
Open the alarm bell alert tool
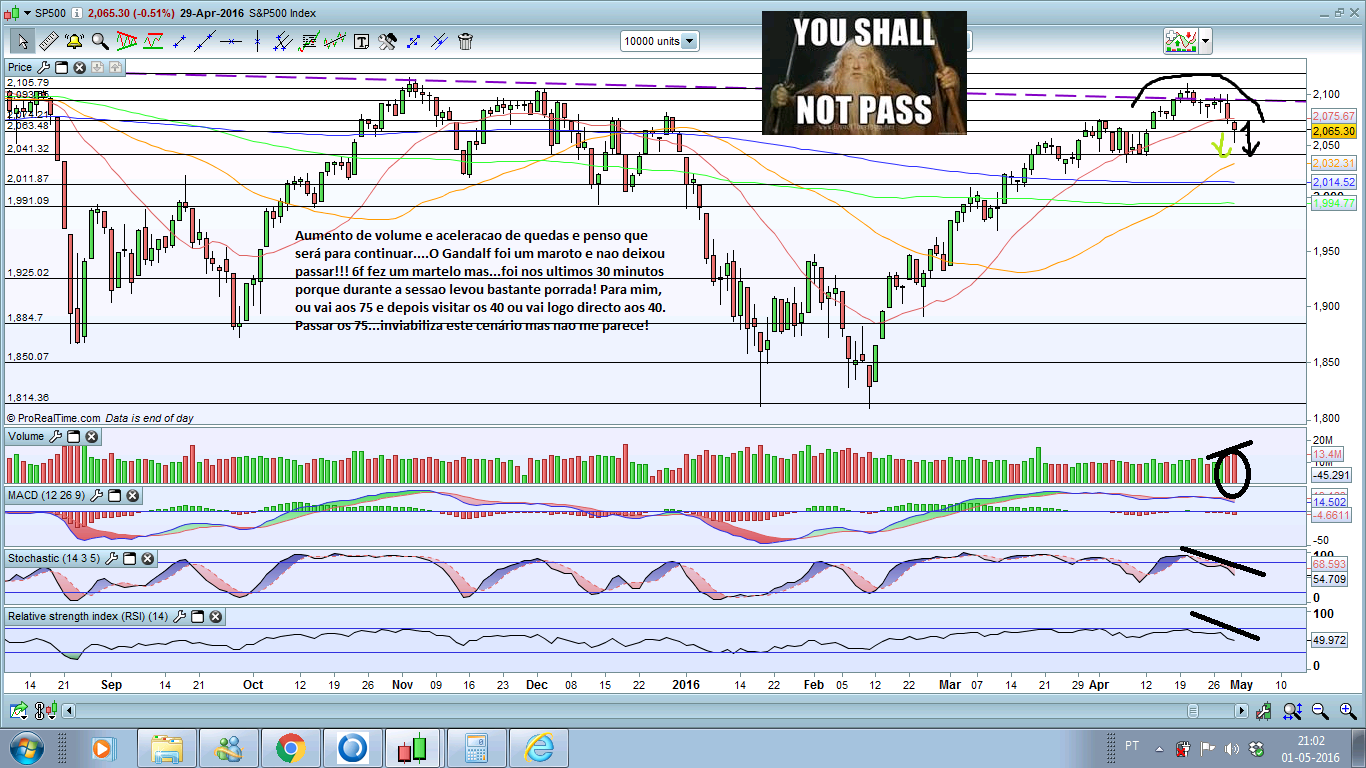[x=74, y=41]
